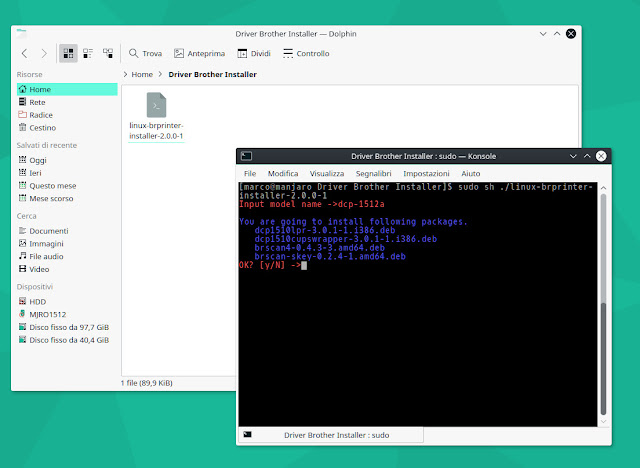The image size is (640, 468).
Task: Switch Dolphin to compact view mode
Action: [88, 53]
